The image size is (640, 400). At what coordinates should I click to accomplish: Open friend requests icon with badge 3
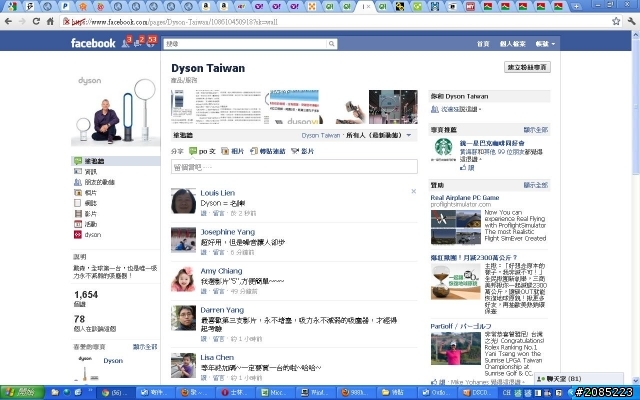[127, 42]
